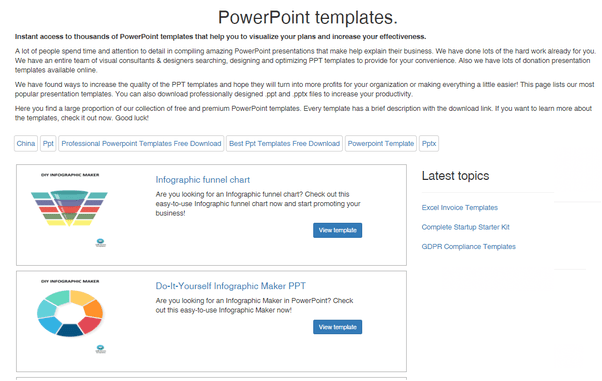This screenshot has height=381, width=602.
Task: Click the funnel chart thumbnail image
Action: click(69, 208)
